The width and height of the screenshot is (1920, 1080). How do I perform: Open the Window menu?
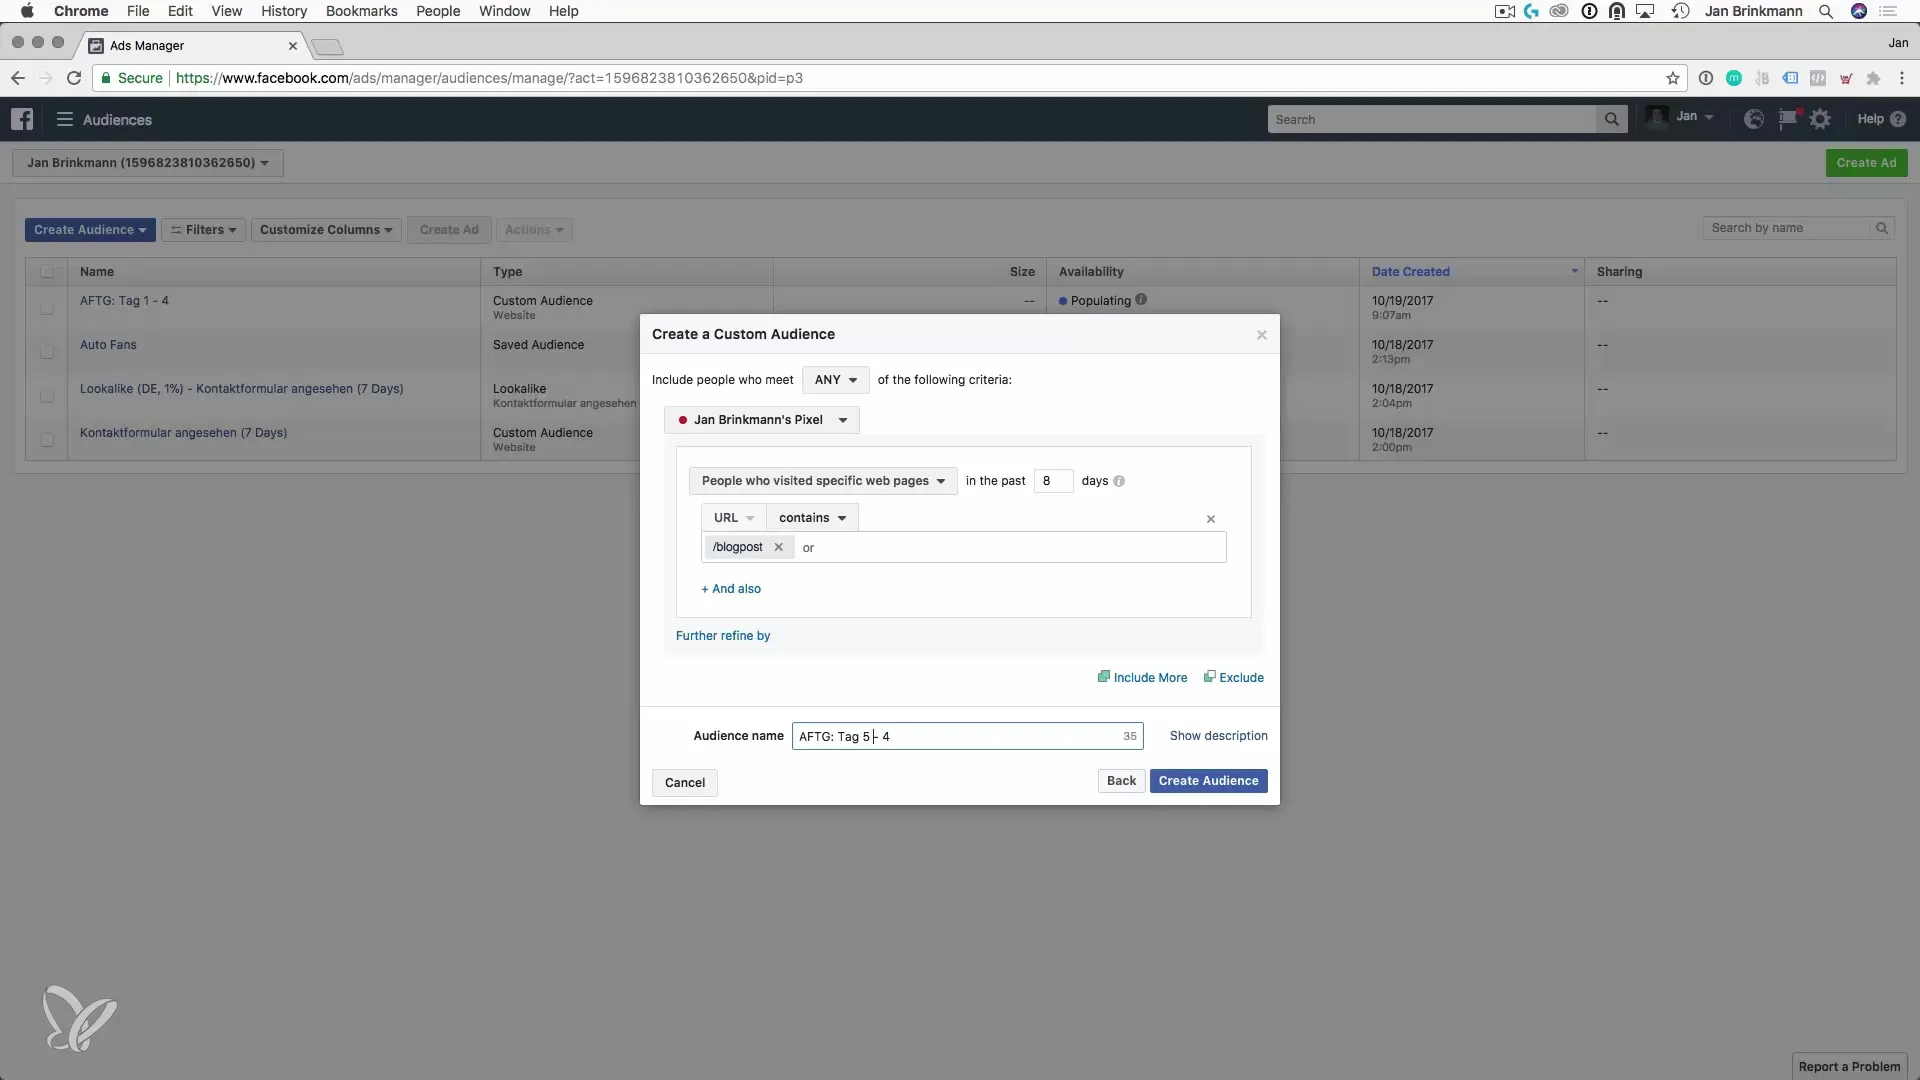(x=504, y=11)
